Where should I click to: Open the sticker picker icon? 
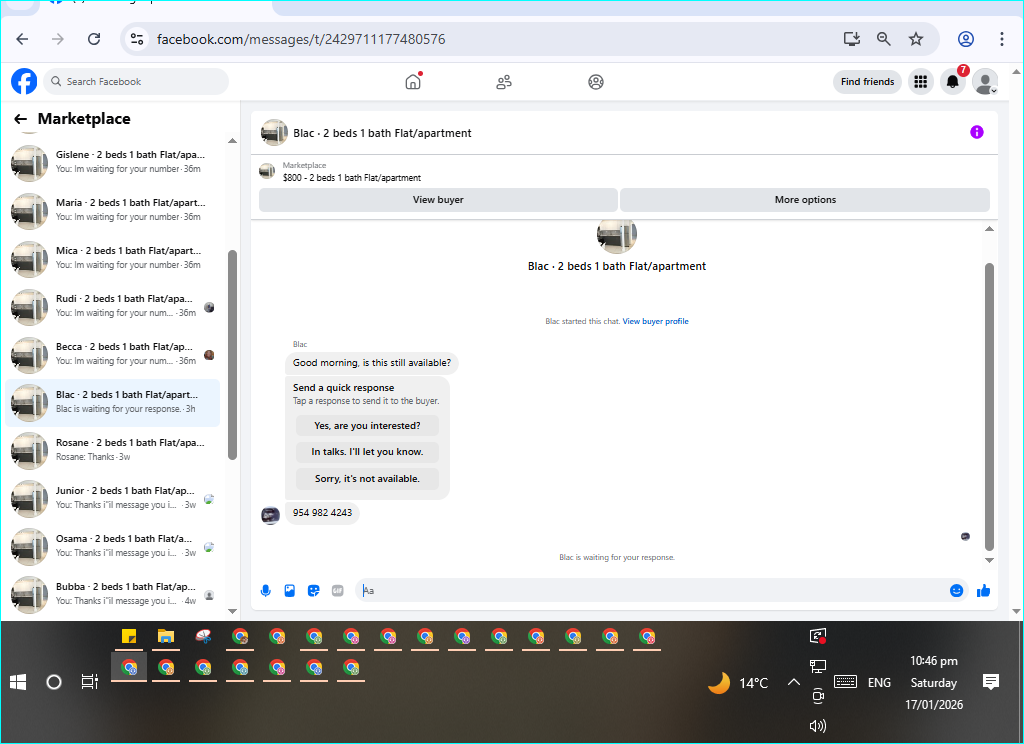[x=313, y=590]
